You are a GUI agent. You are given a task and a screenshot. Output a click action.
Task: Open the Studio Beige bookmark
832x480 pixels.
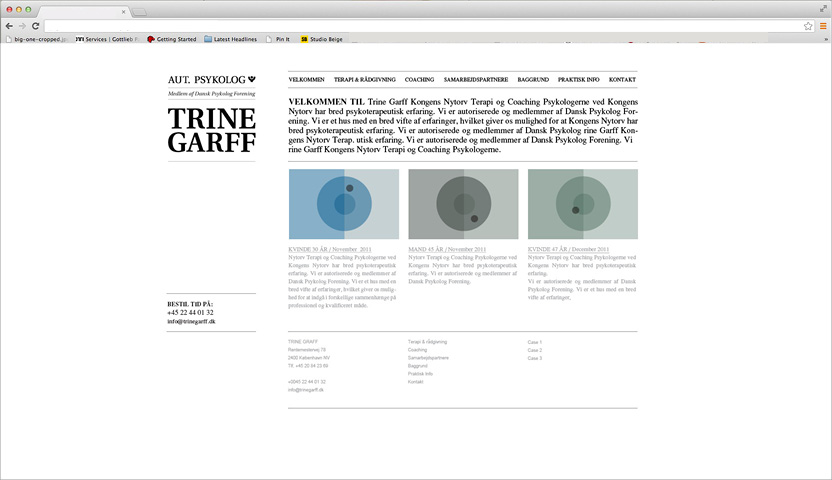coord(322,39)
